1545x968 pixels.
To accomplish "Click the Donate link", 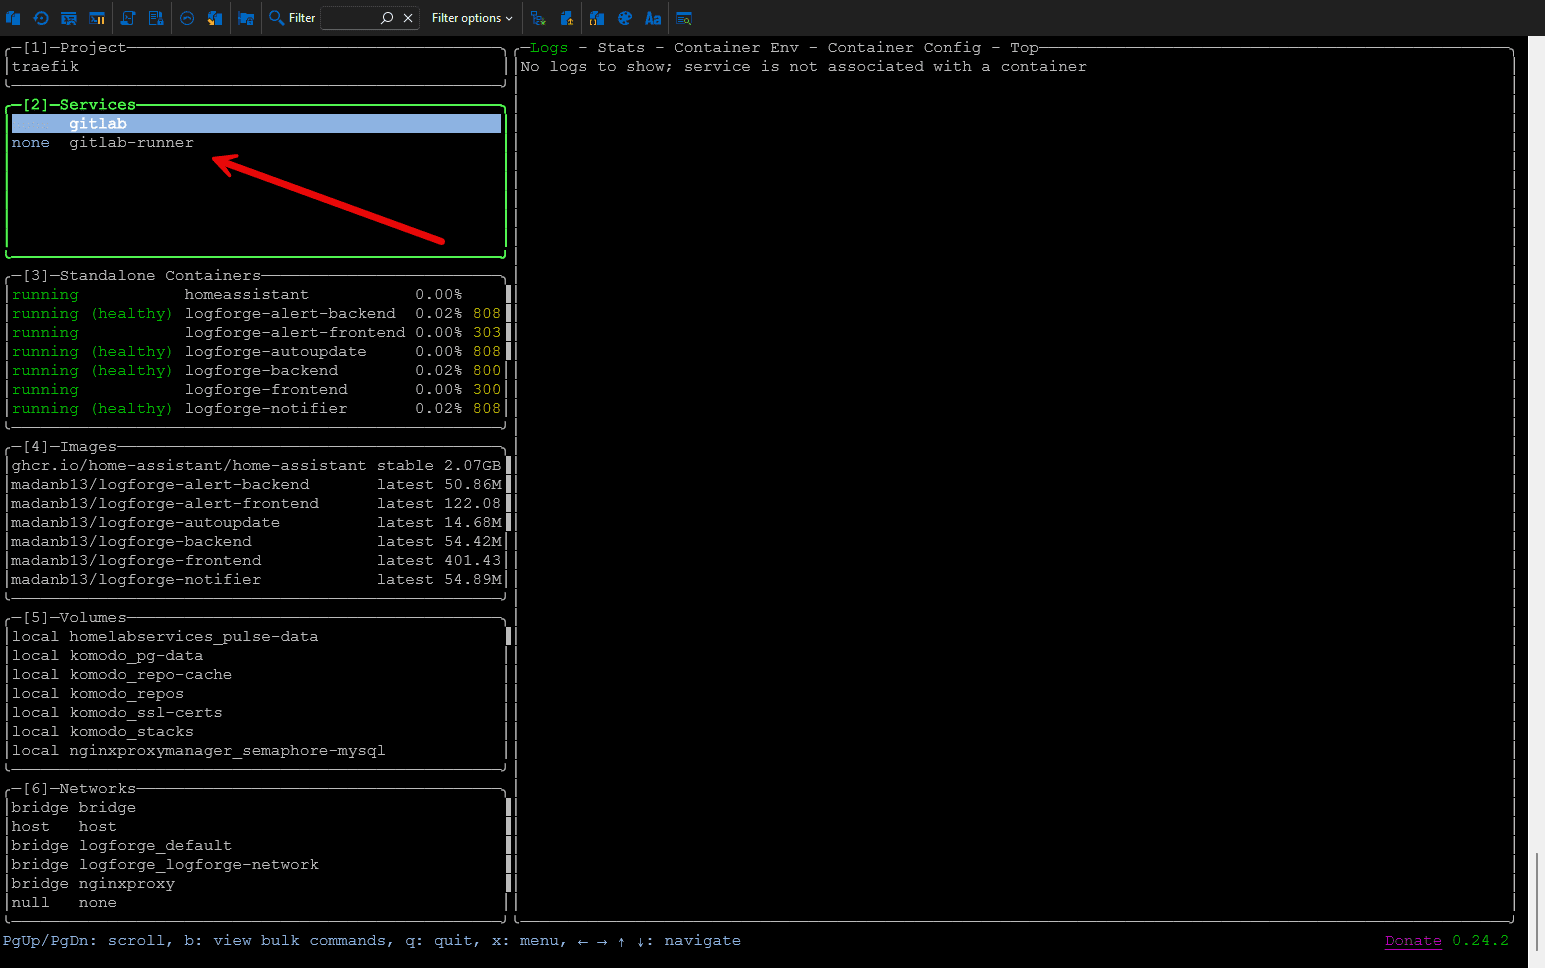I will point(1412,941).
